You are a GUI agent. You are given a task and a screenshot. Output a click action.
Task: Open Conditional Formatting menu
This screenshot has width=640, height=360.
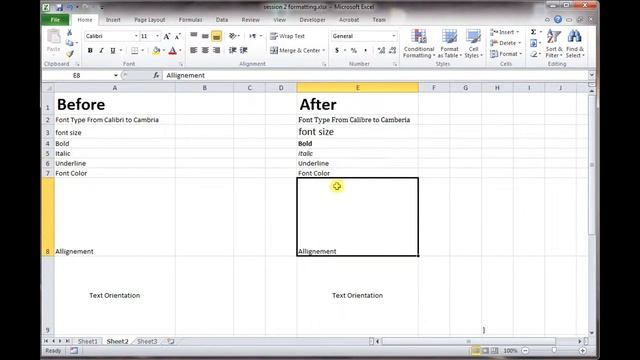pos(419,44)
